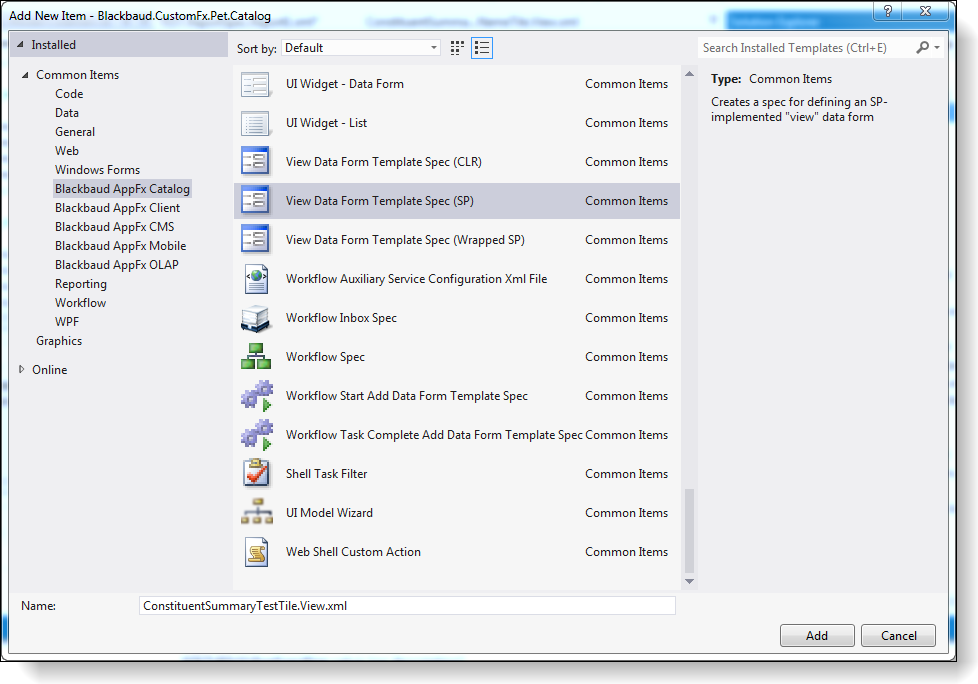
Task: Select the UI Model Wizard template icon
Action: [256, 512]
